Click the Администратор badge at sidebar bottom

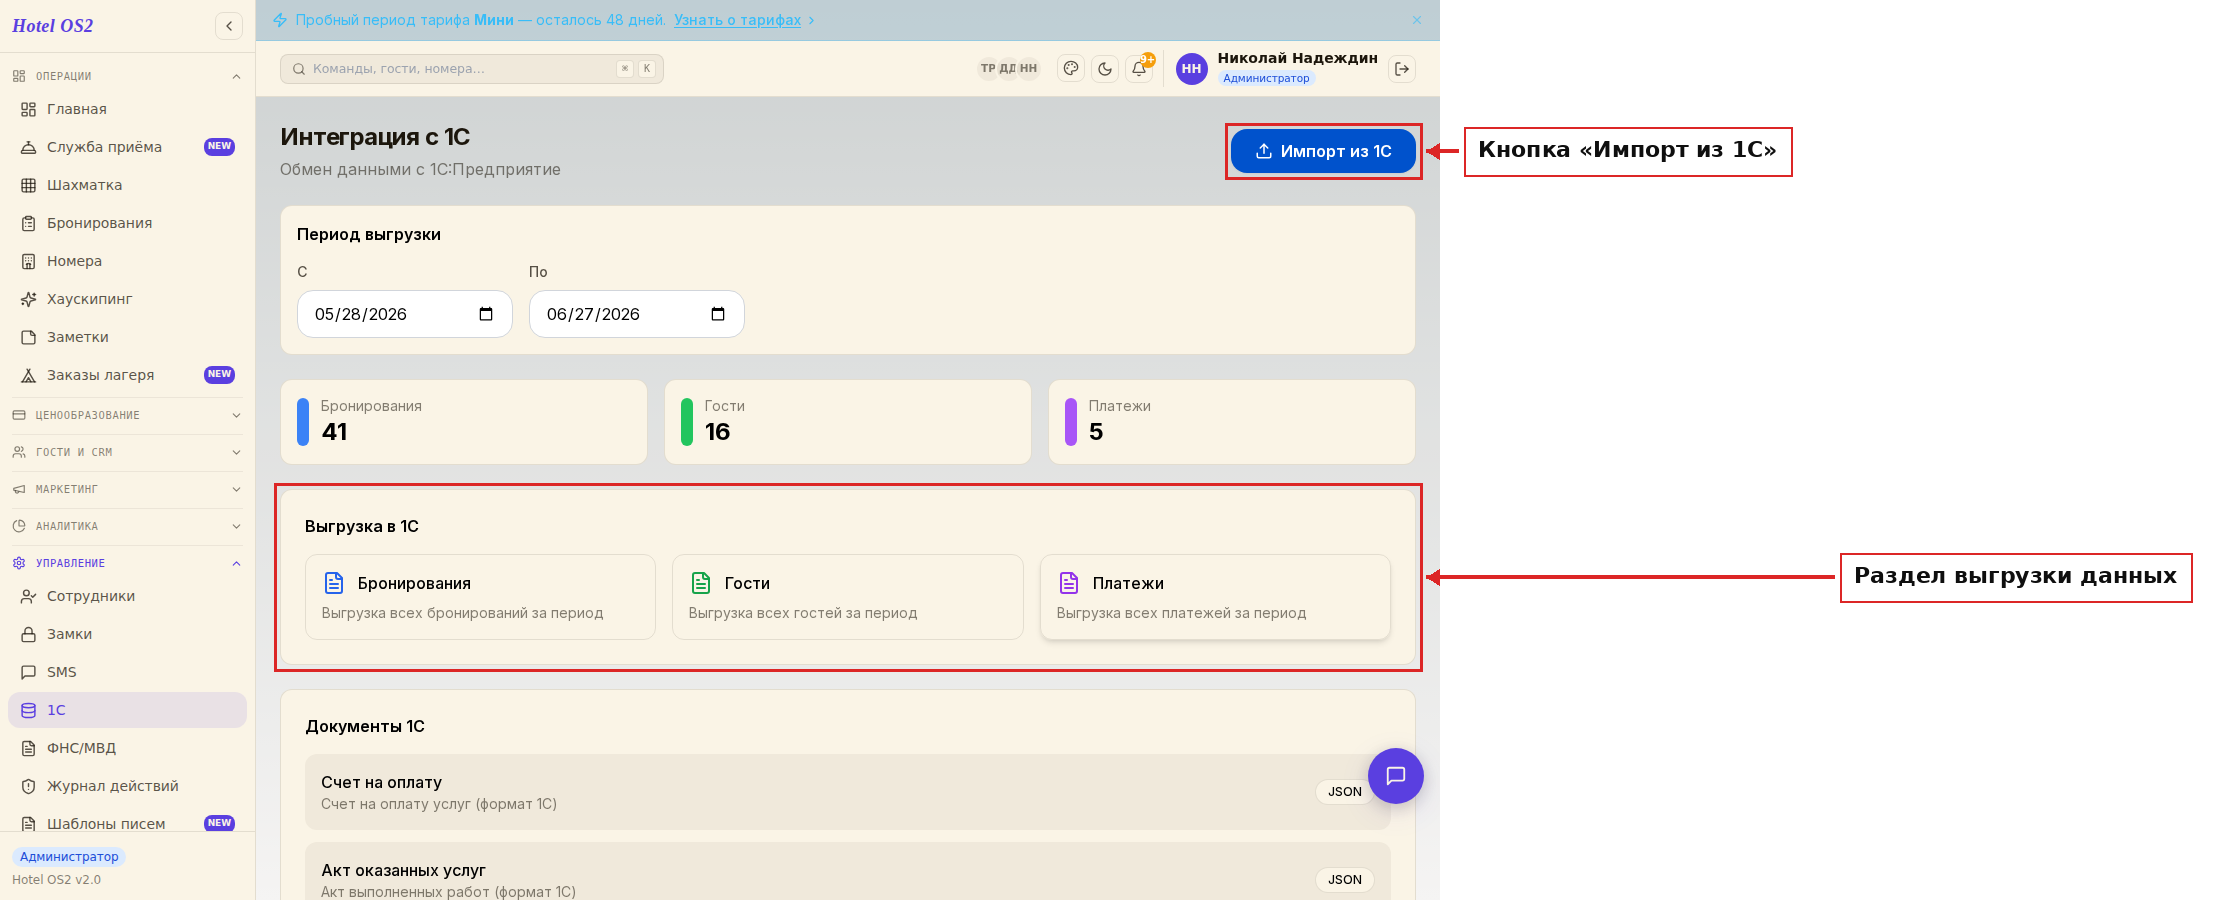pyautogui.click(x=69, y=857)
